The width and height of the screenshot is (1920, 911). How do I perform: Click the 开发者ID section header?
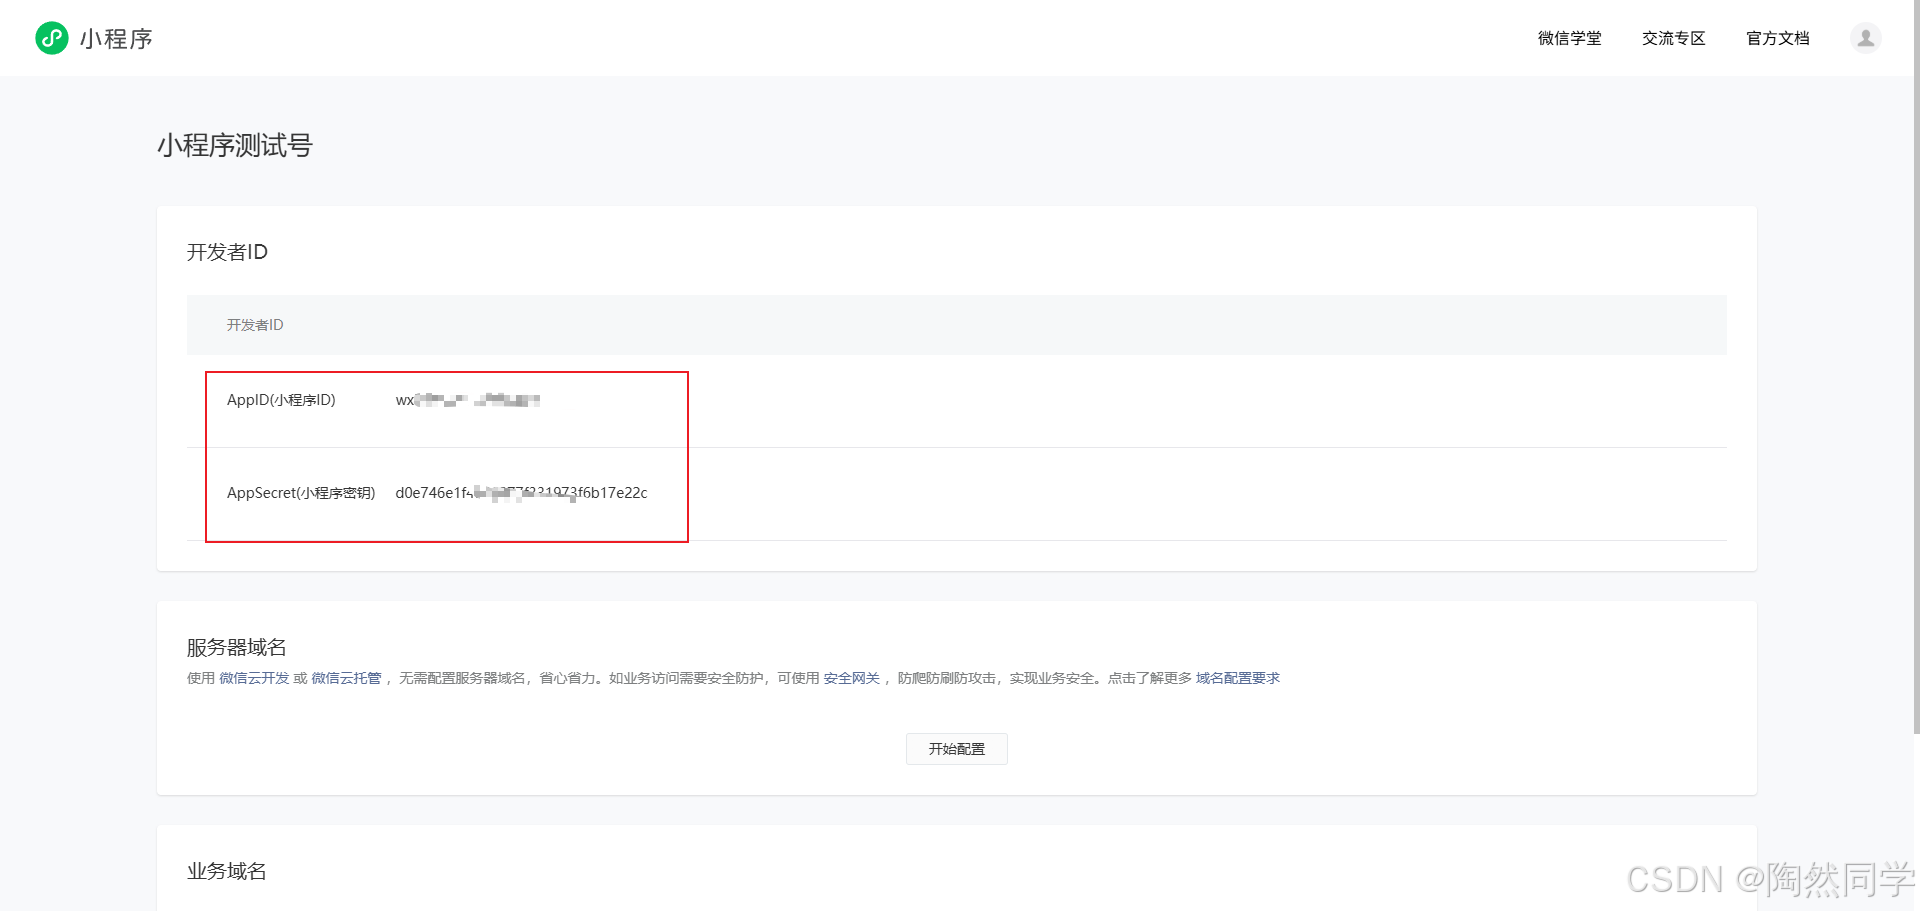(x=227, y=252)
